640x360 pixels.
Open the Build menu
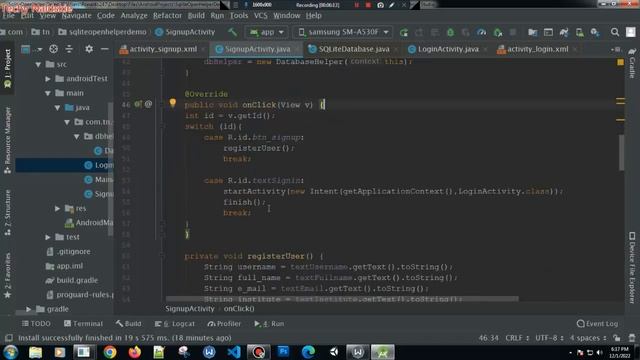tap(196, 16)
